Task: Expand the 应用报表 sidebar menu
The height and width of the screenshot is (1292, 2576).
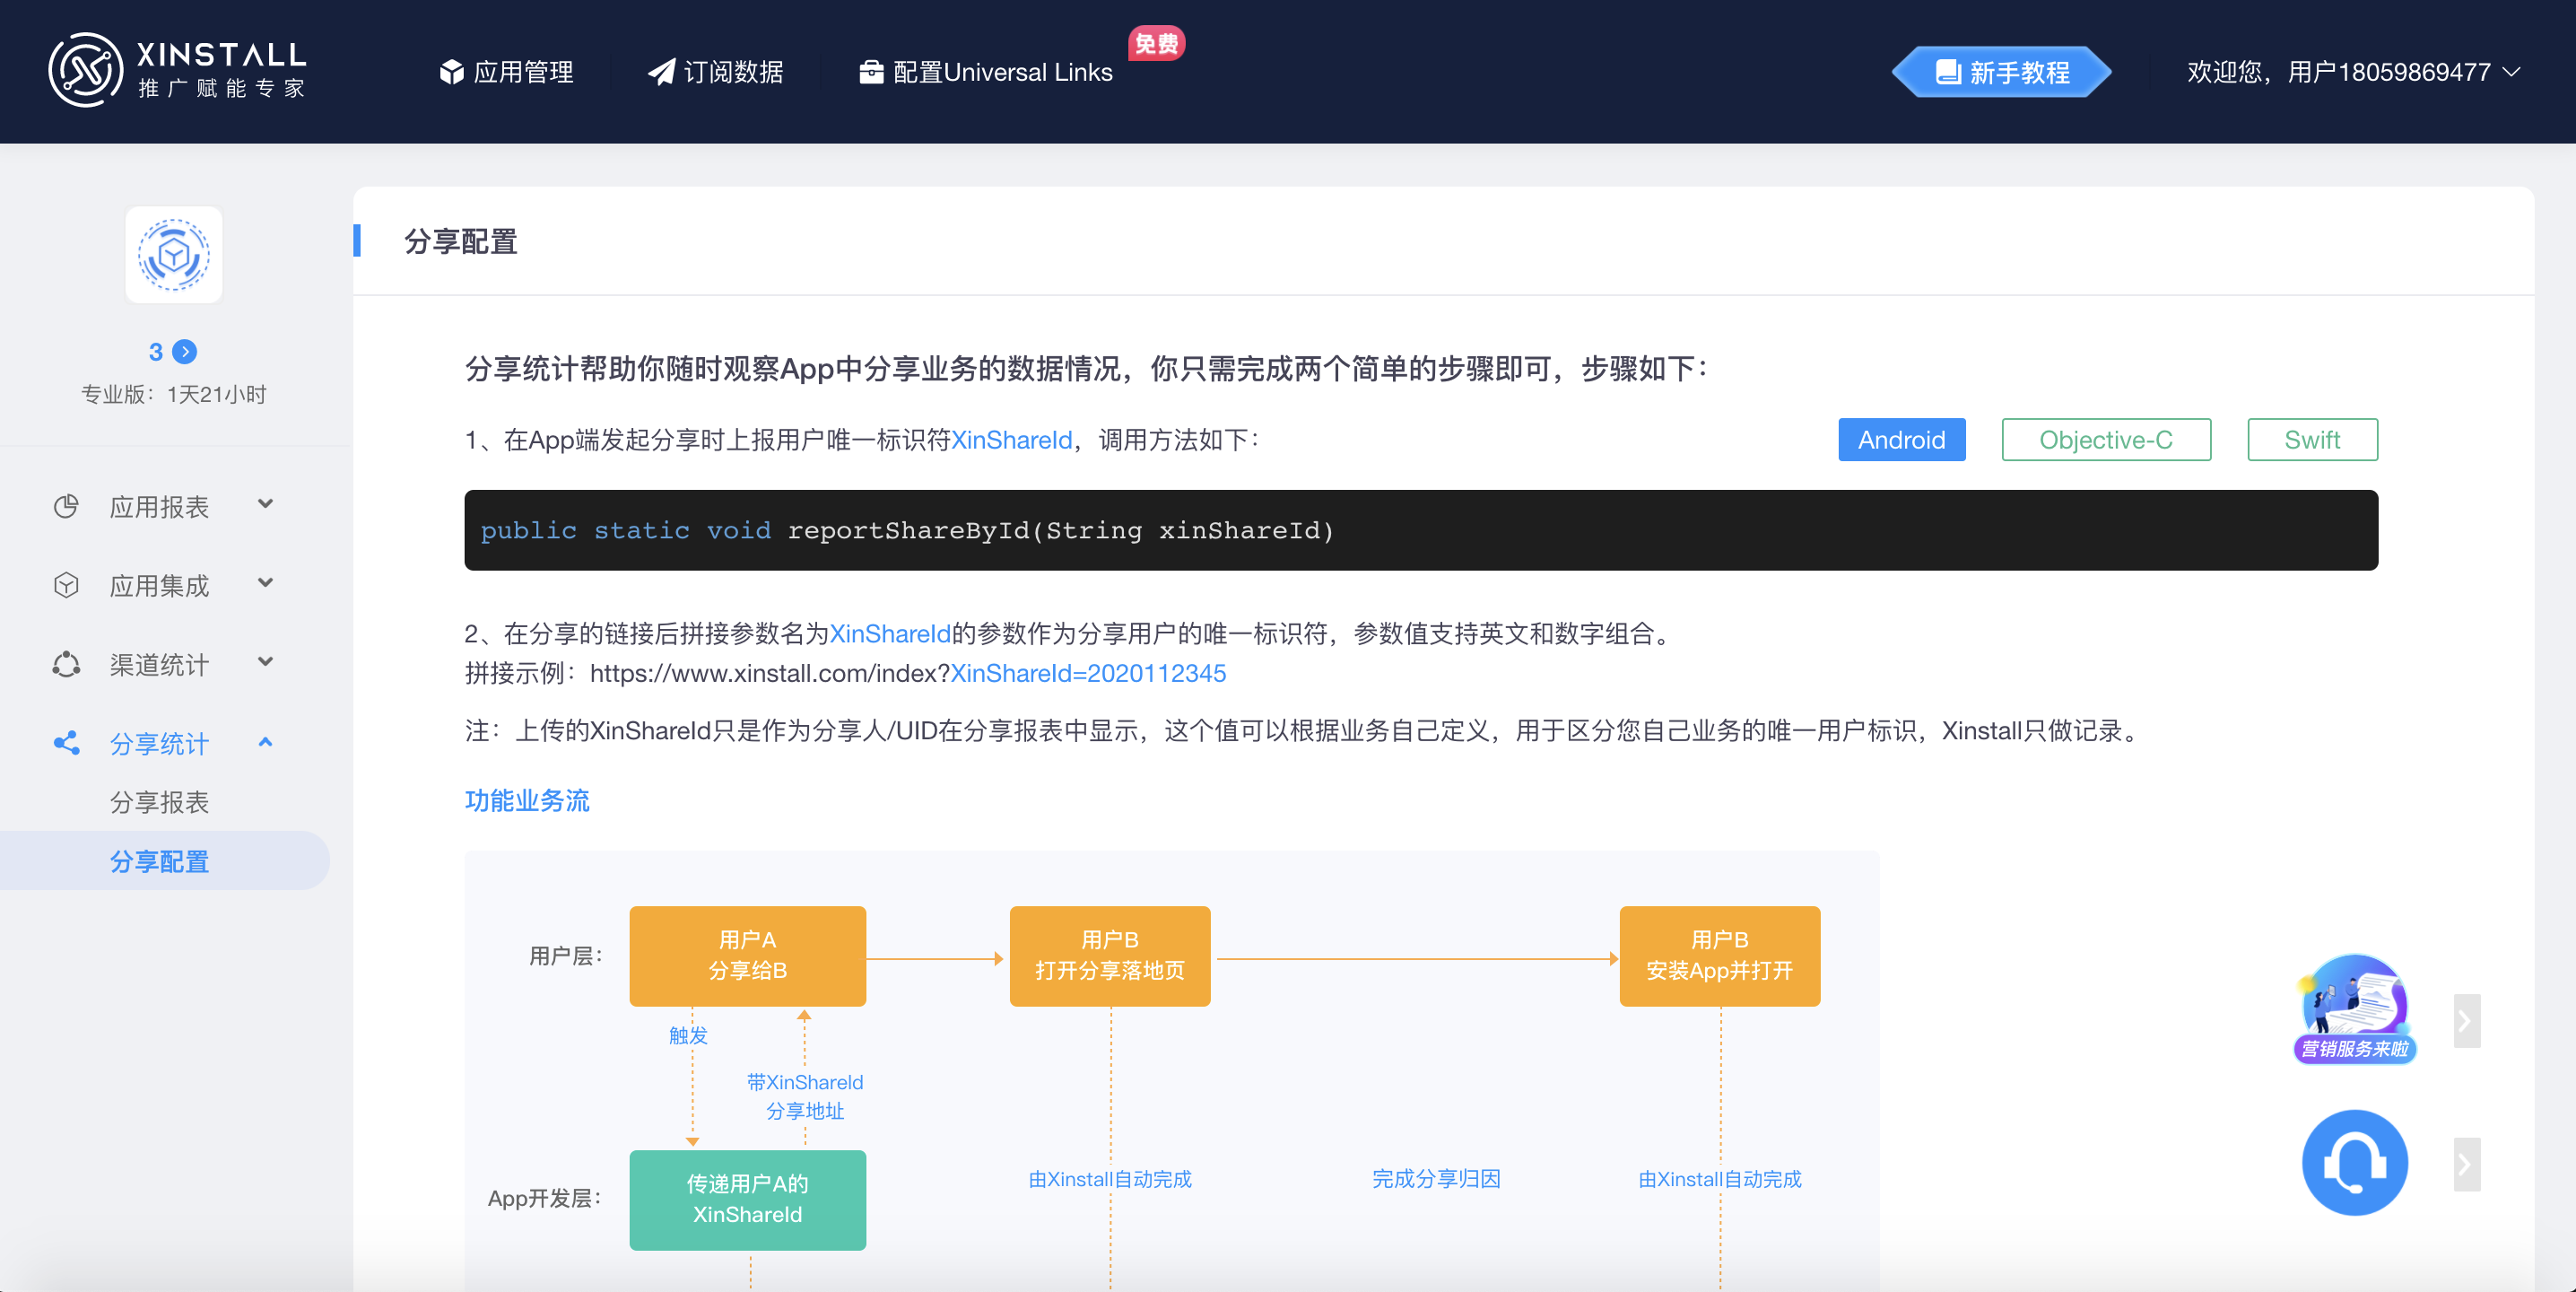Action: click(x=265, y=505)
